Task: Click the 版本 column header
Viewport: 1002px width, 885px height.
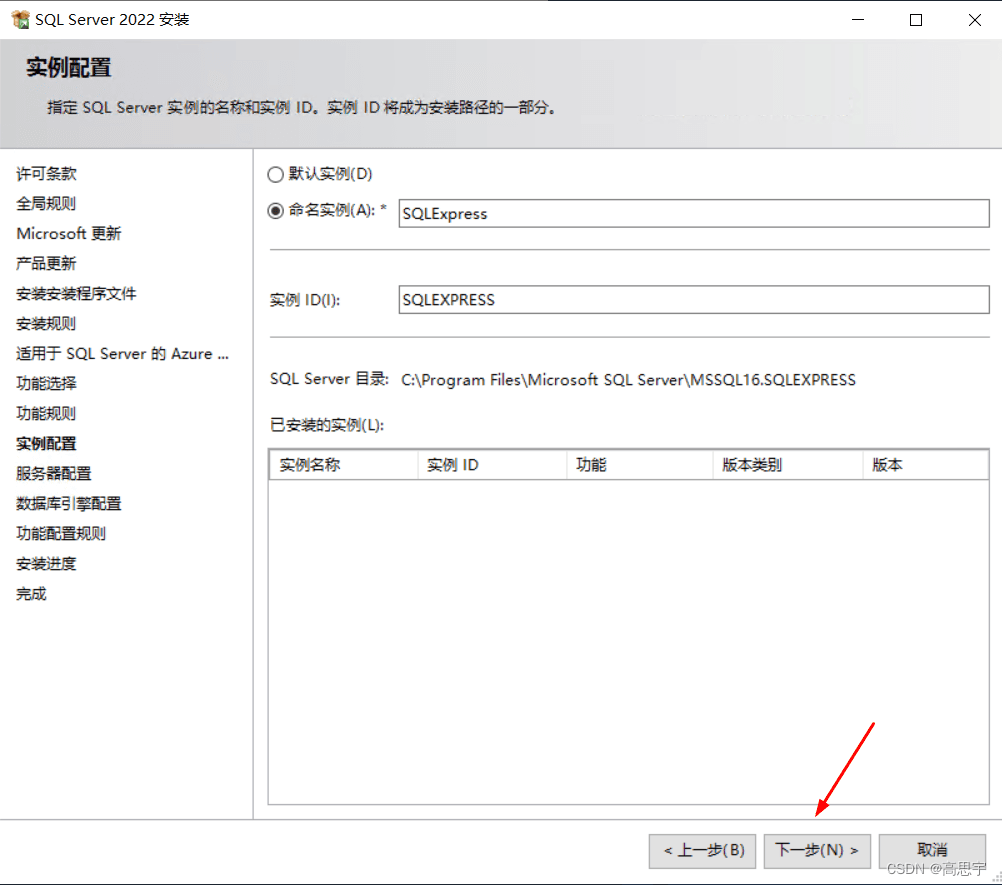Action: click(925, 465)
